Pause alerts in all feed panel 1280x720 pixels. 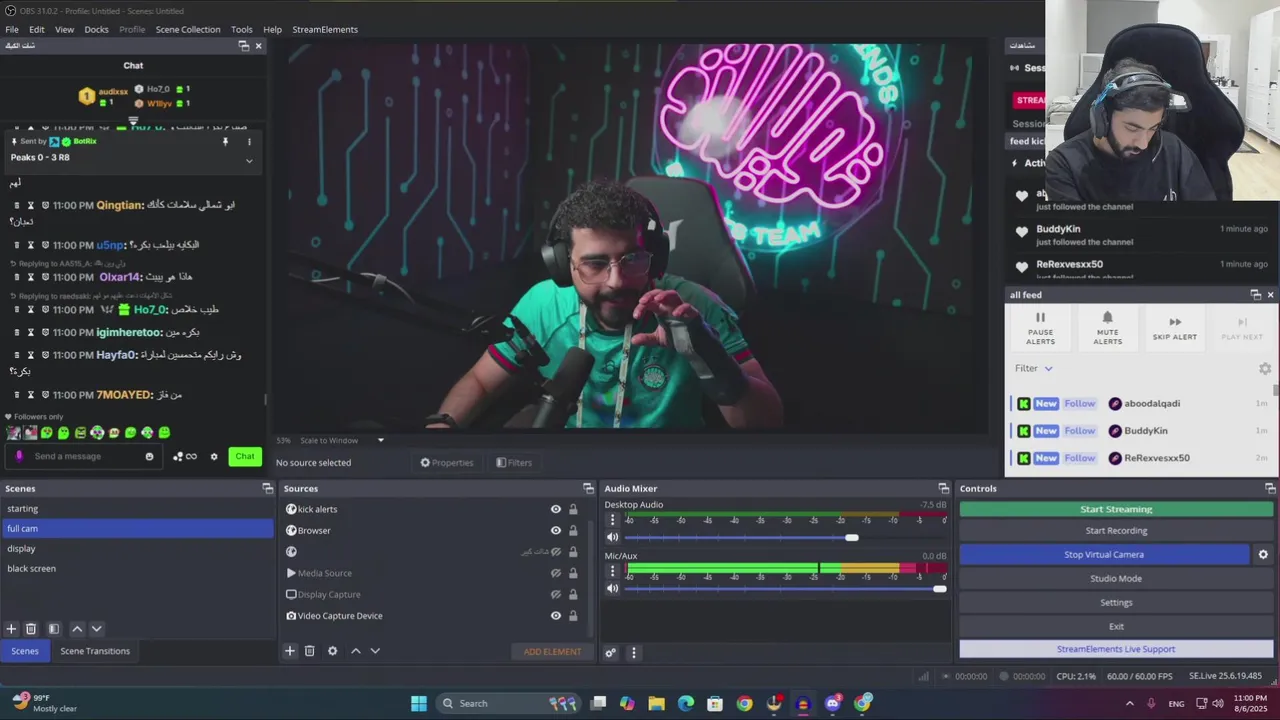1040,327
